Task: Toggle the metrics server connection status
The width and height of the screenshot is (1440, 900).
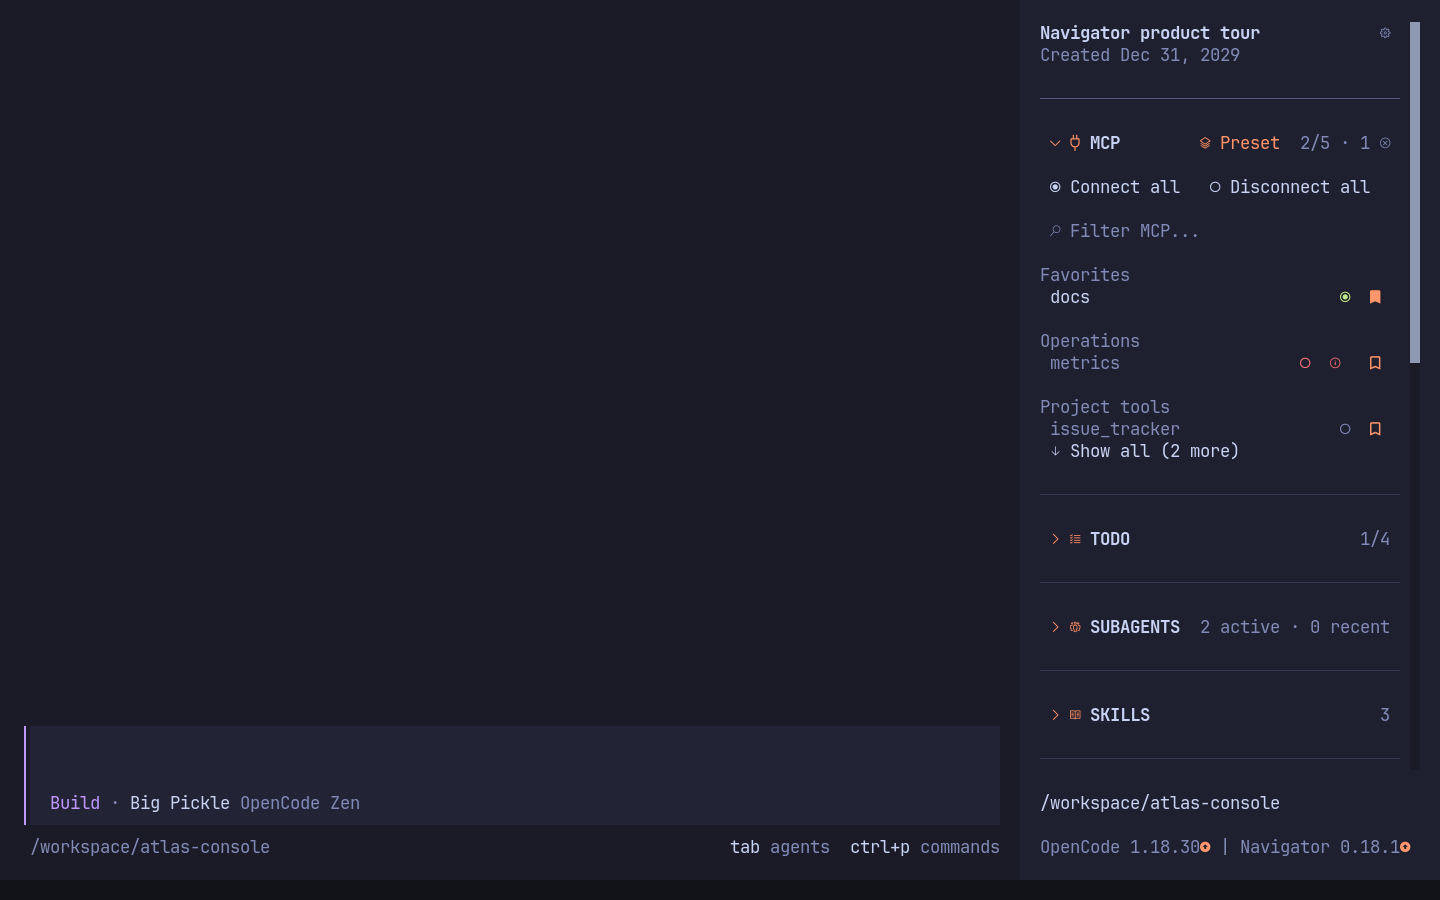Action: (x=1305, y=363)
